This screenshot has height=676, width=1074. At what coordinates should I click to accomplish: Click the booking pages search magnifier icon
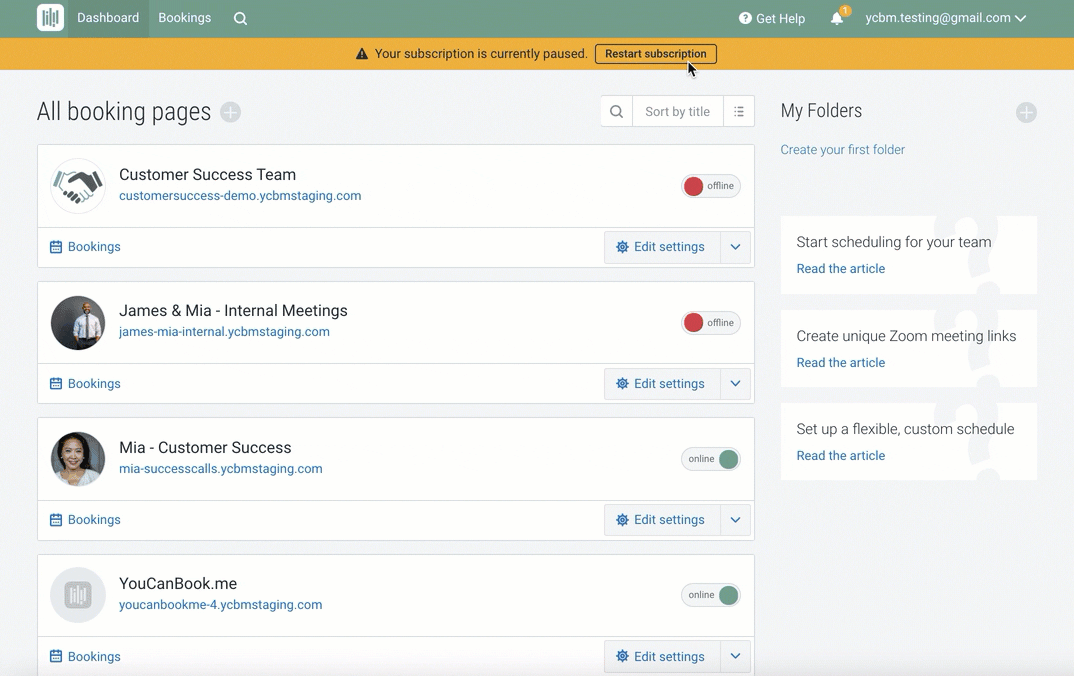pos(616,112)
